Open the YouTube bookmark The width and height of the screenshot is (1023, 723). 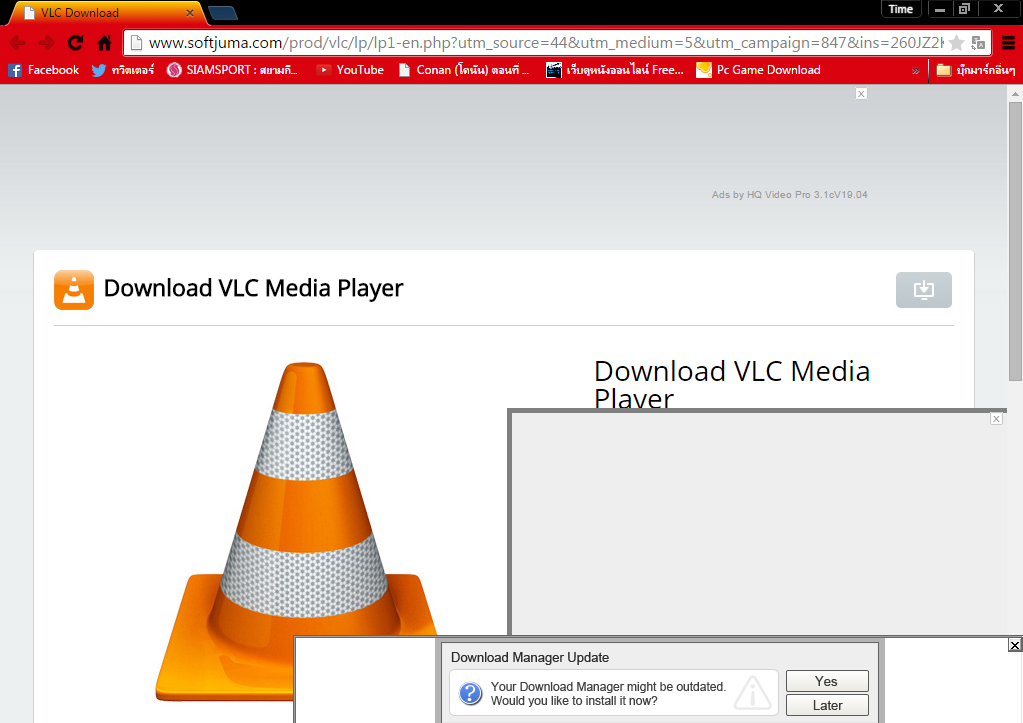(x=350, y=70)
